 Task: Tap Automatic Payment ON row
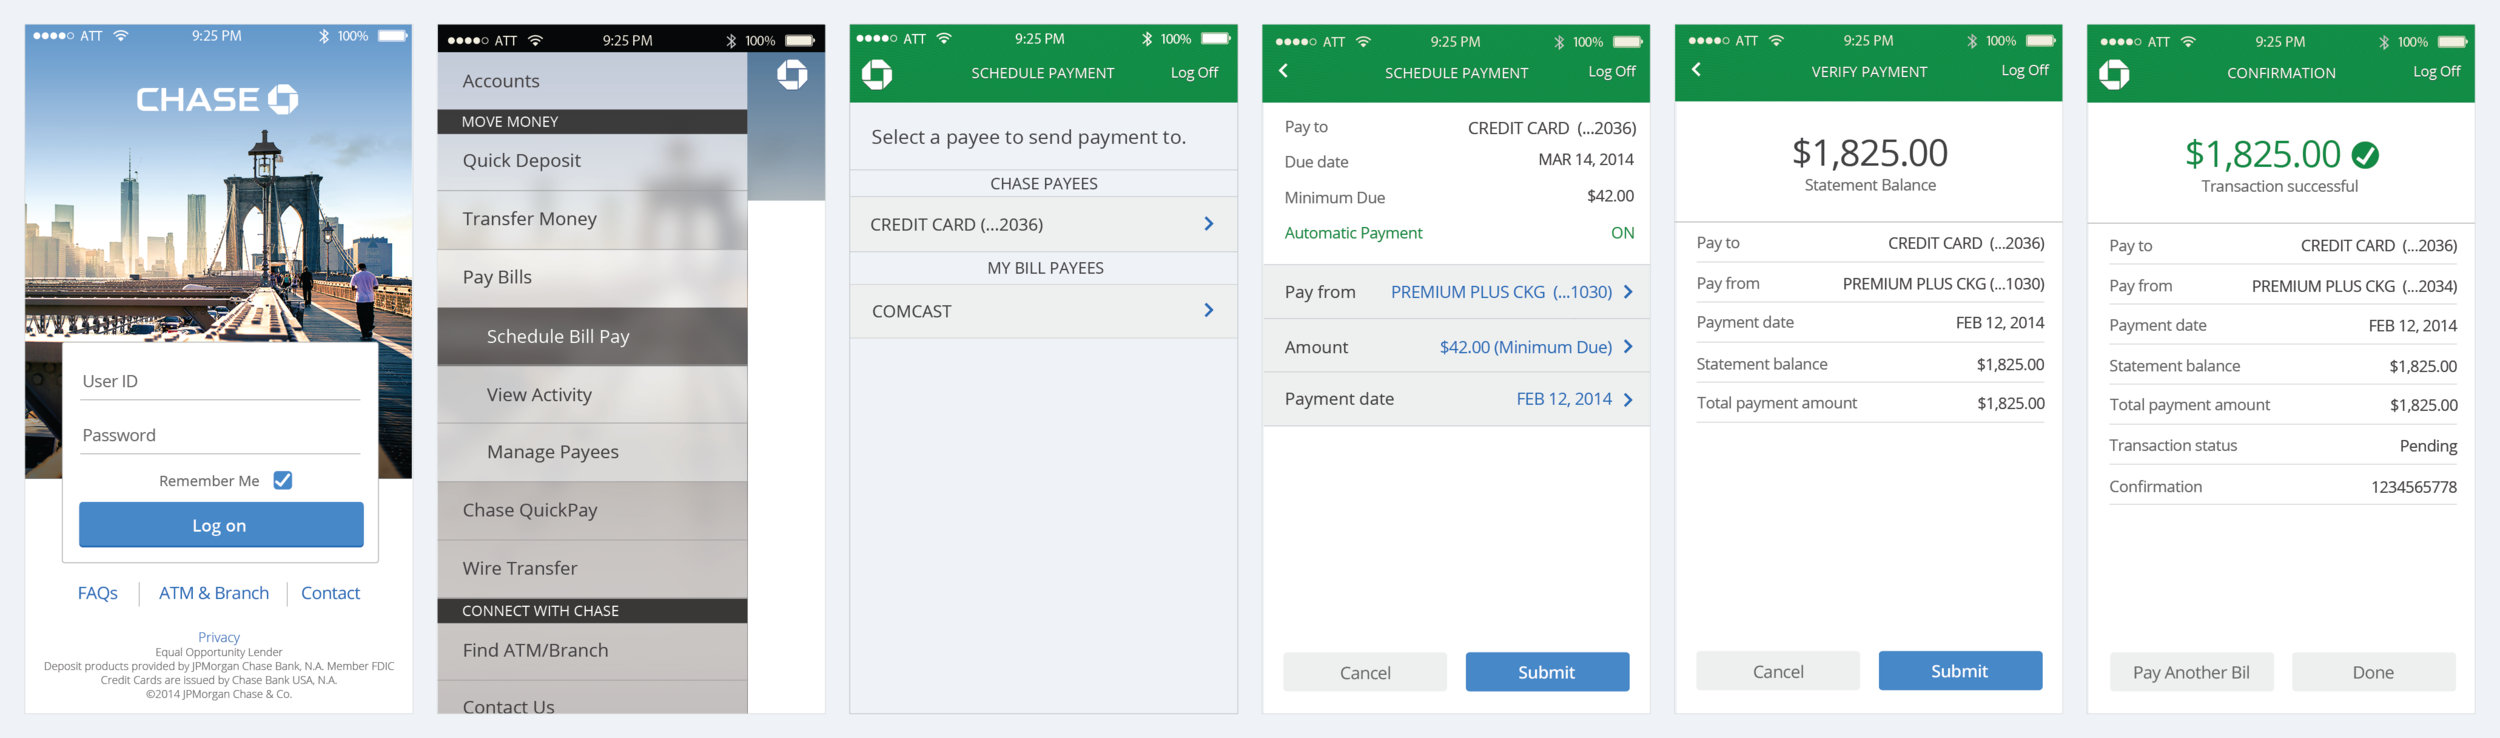click(1459, 233)
